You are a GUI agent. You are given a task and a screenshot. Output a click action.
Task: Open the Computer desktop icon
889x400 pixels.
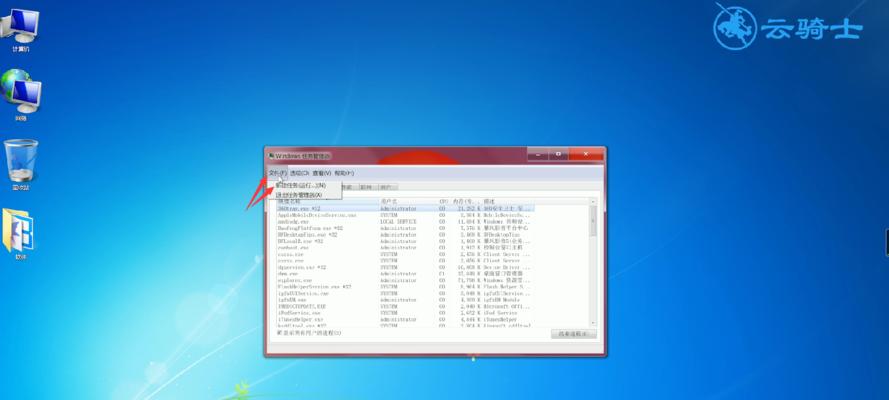click(x=20, y=30)
